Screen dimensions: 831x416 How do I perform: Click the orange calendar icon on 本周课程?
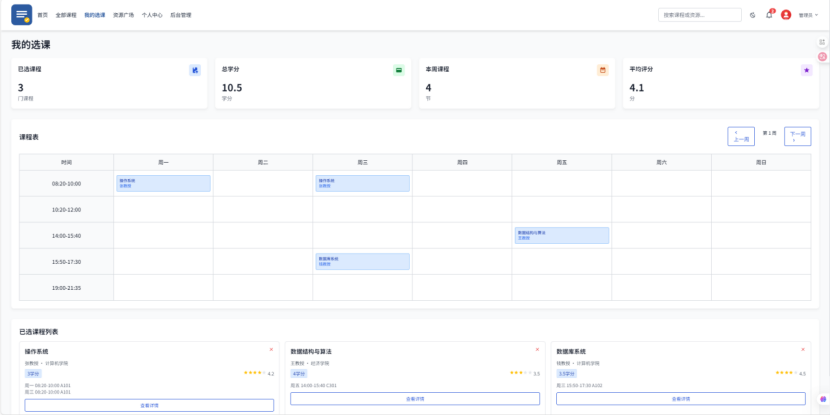pos(603,70)
